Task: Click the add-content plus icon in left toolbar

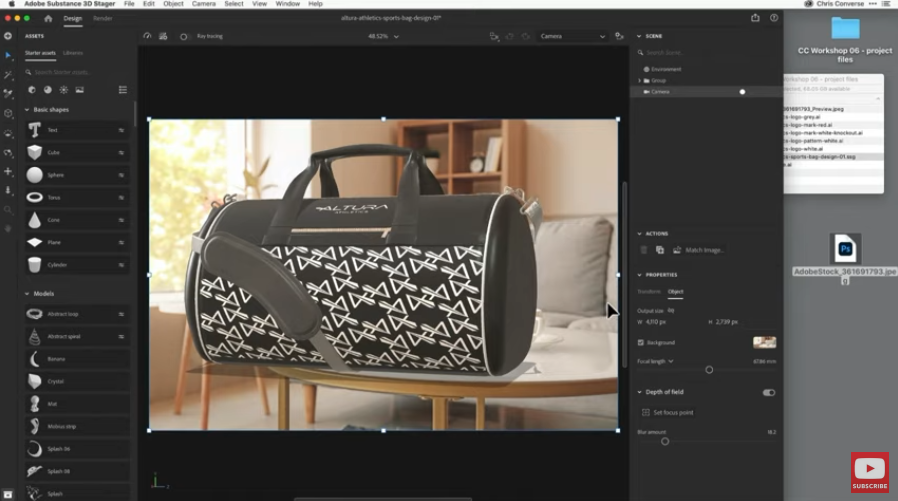Action: pos(8,36)
